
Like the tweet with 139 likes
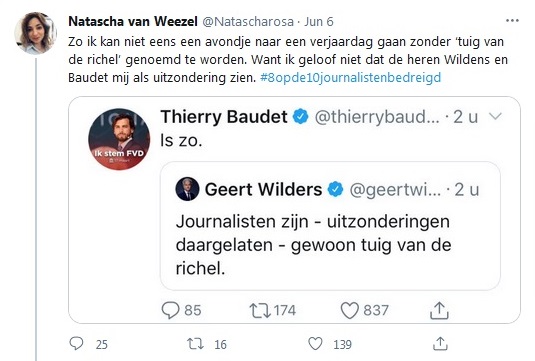click(315, 344)
